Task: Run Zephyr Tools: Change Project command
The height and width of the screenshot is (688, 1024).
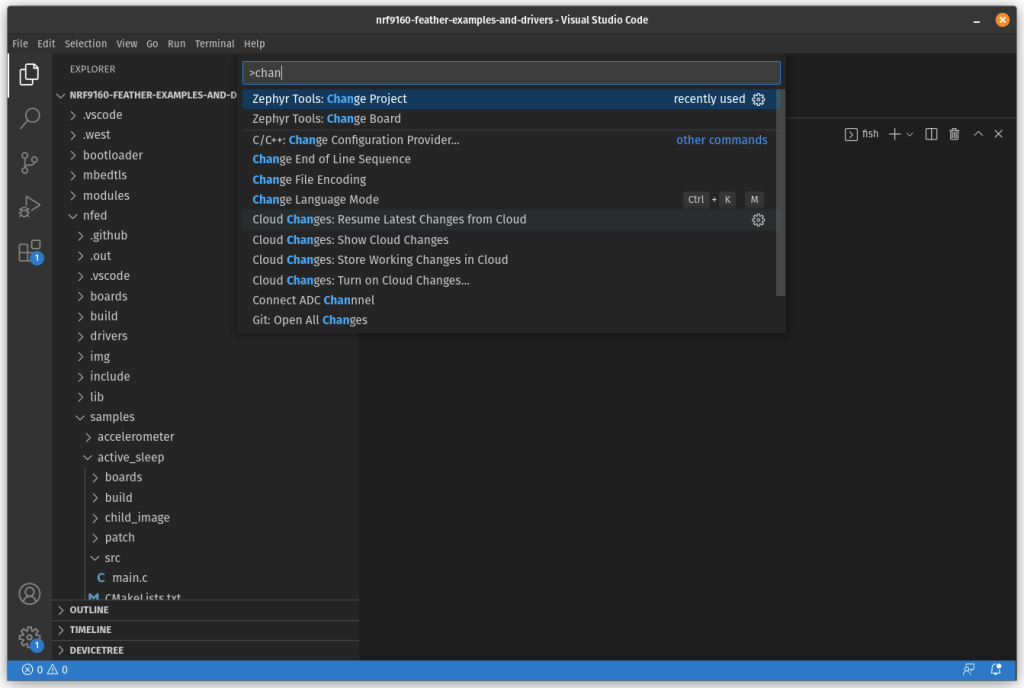Action: tap(511, 99)
